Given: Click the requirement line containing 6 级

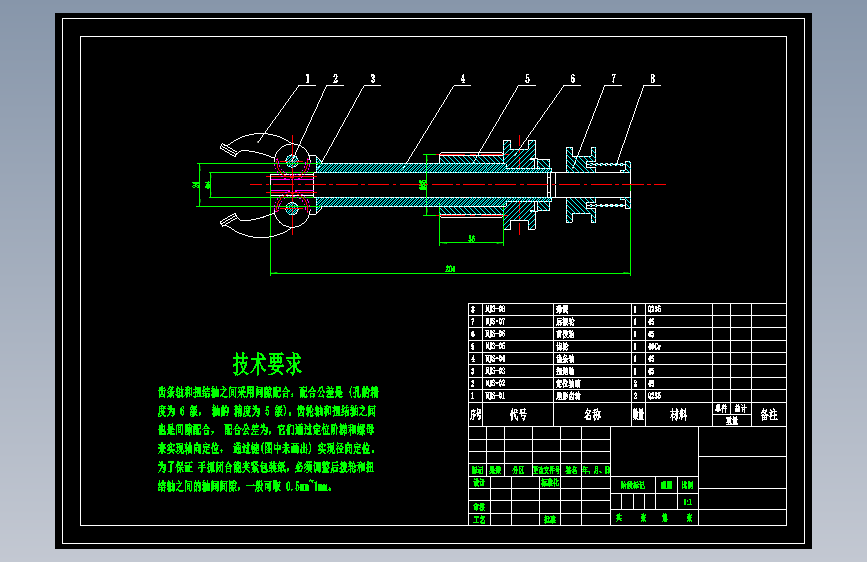Looking at the screenshot, I should 267,411.
